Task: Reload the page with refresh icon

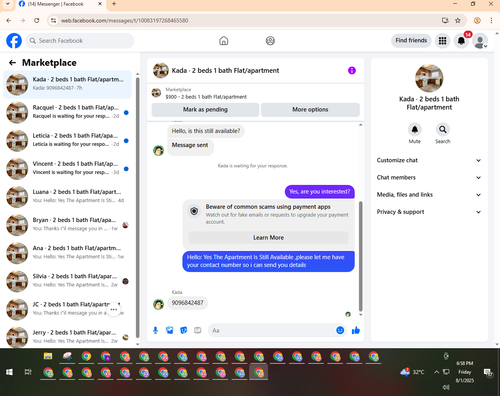Action: 37,20
